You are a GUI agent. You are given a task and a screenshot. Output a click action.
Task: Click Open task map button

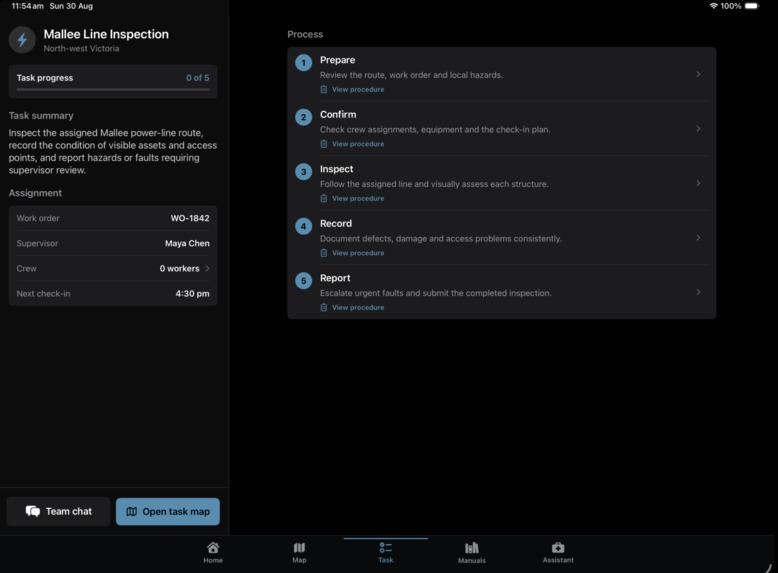point(168,511)
